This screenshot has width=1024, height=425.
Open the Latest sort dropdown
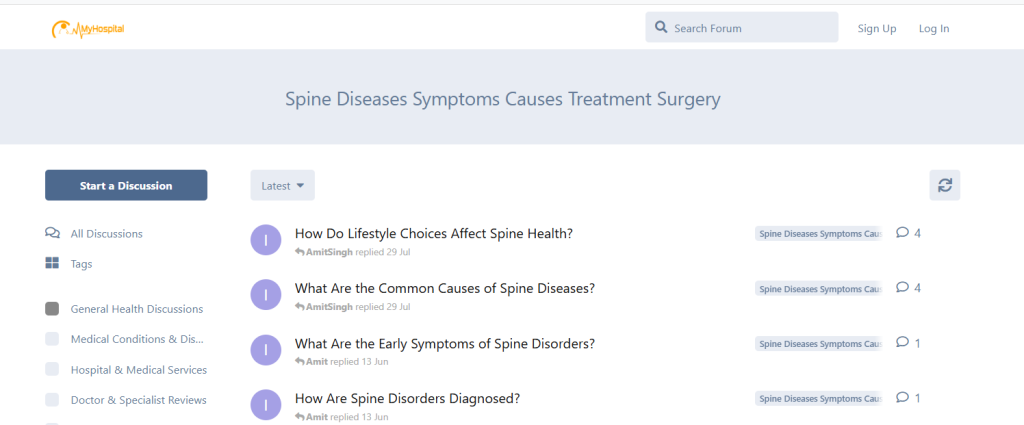[282, 185]
